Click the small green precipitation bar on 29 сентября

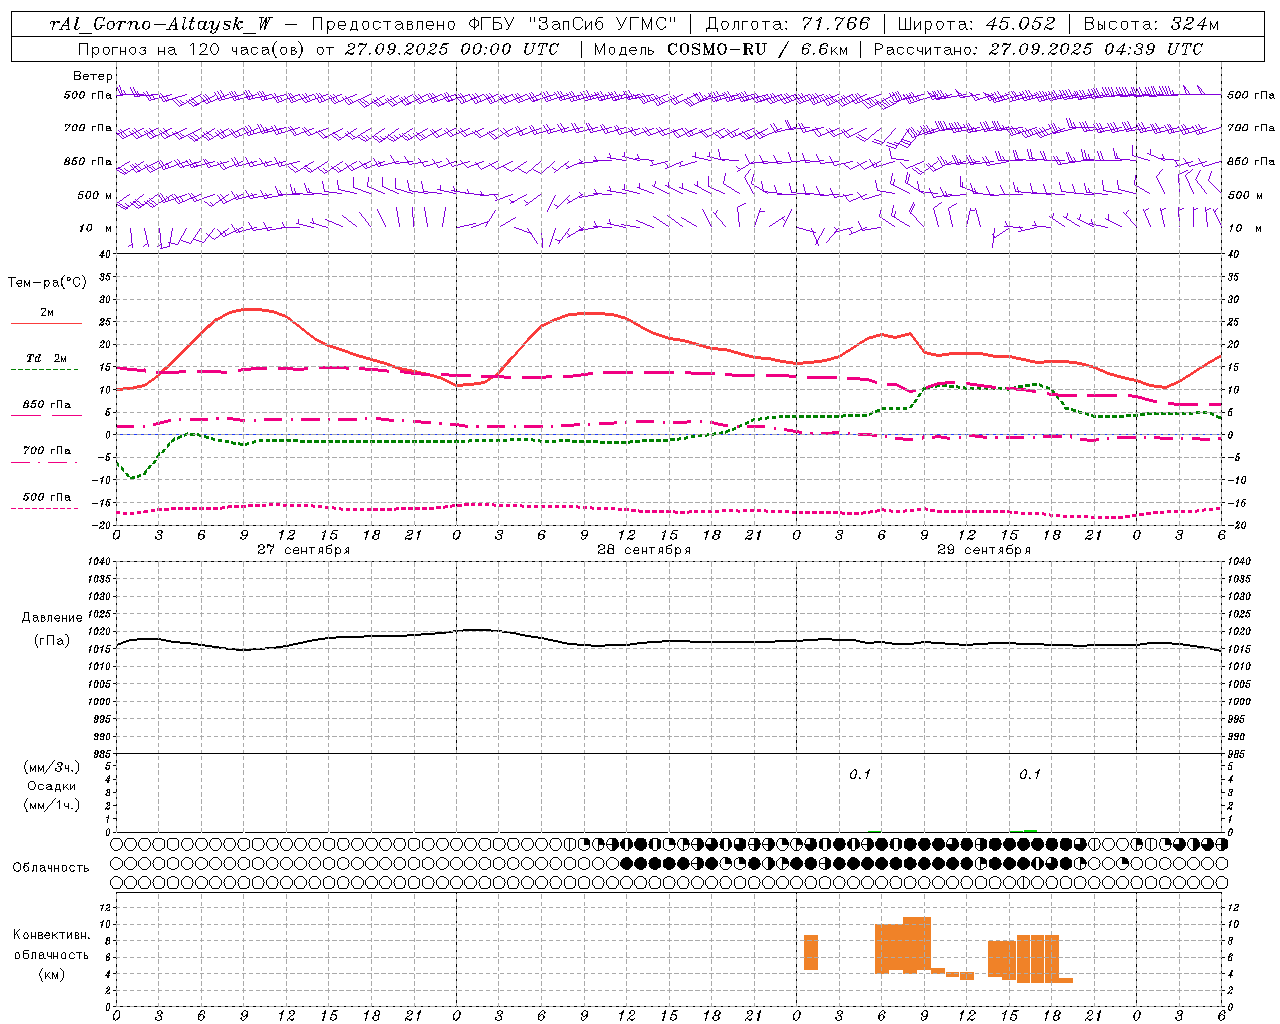(x=1030, y=830)
